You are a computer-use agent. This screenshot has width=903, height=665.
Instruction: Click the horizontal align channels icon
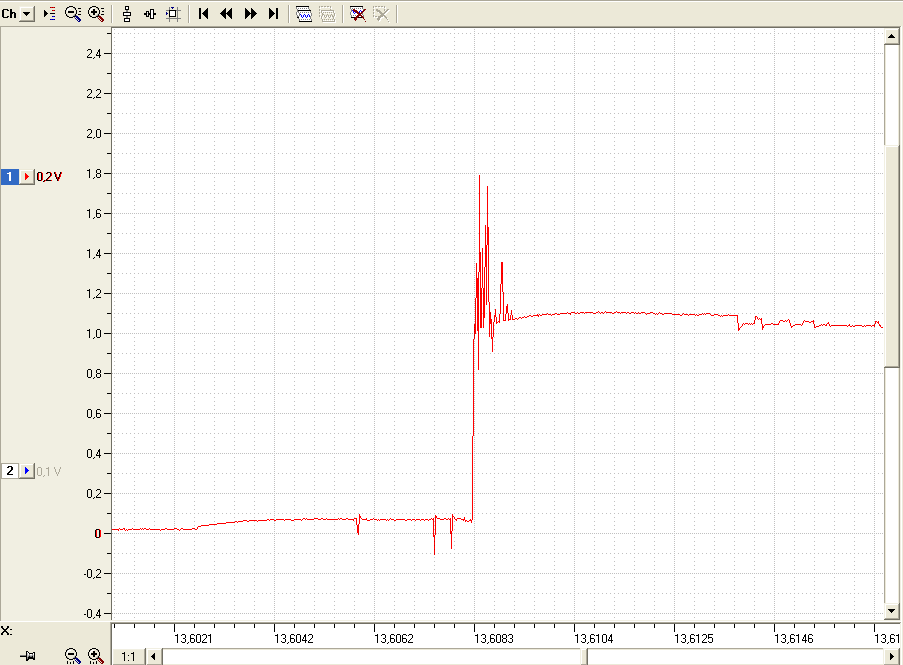[x=150, y=14]
